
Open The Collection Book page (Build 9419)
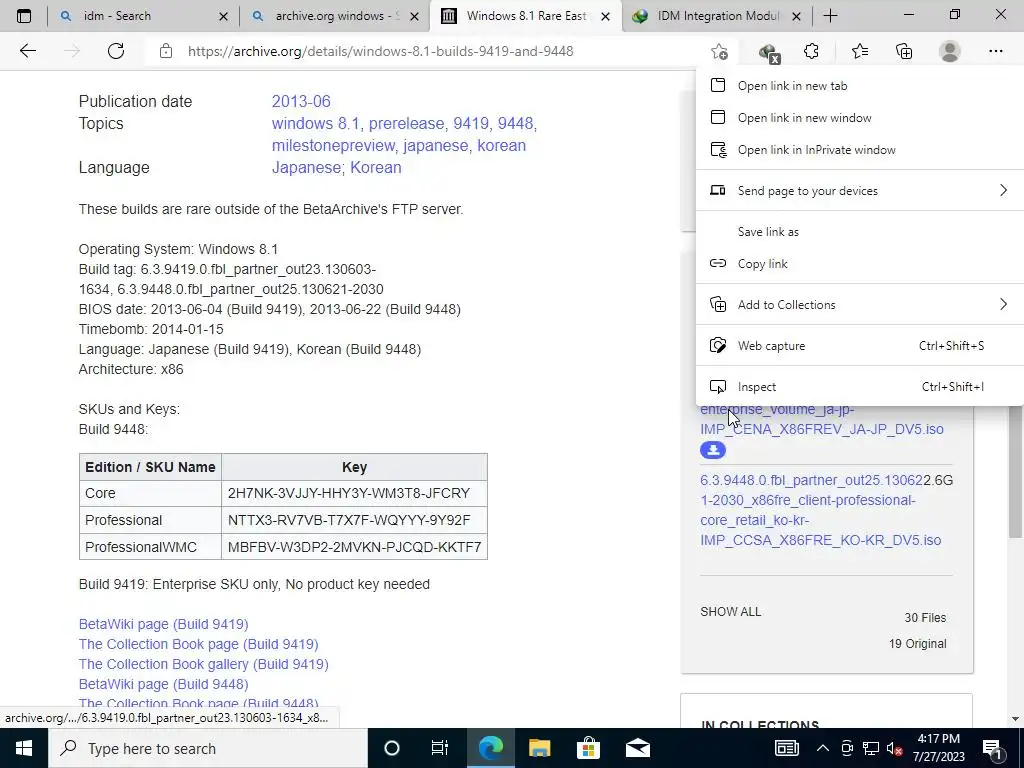tap(199, 644)
